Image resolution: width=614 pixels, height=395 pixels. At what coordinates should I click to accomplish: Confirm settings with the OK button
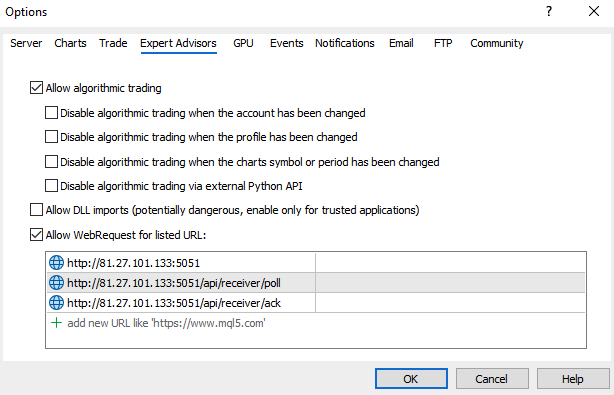pyautogui.click(x=411, y=379)
